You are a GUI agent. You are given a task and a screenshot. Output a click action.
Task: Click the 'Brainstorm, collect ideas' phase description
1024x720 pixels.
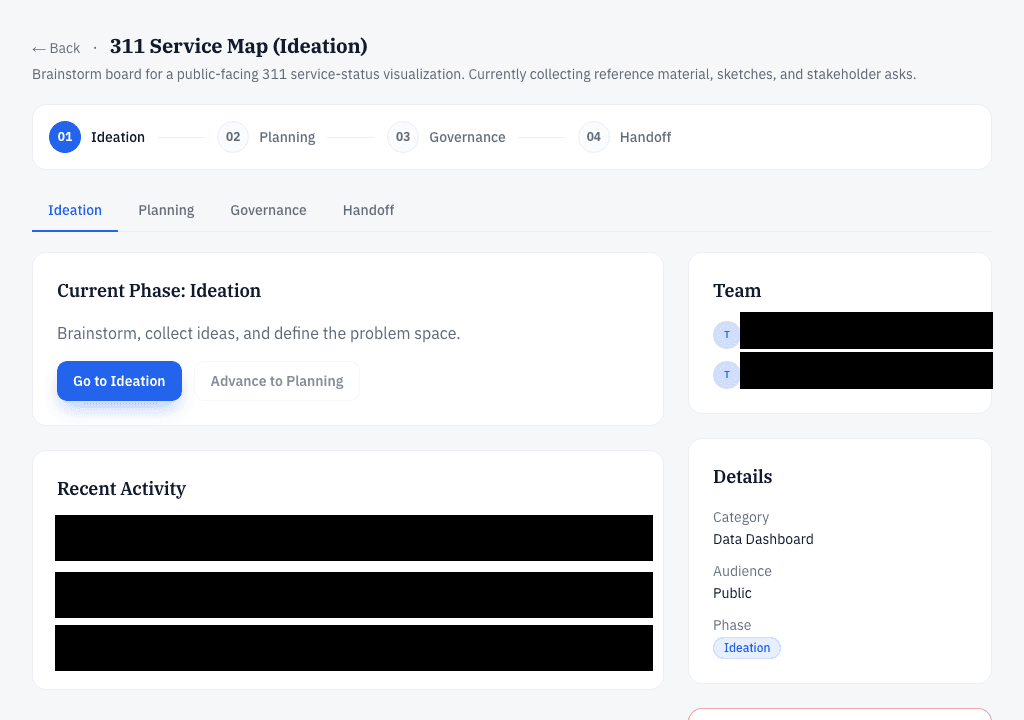pyautogui.click(x=259, y=334)
